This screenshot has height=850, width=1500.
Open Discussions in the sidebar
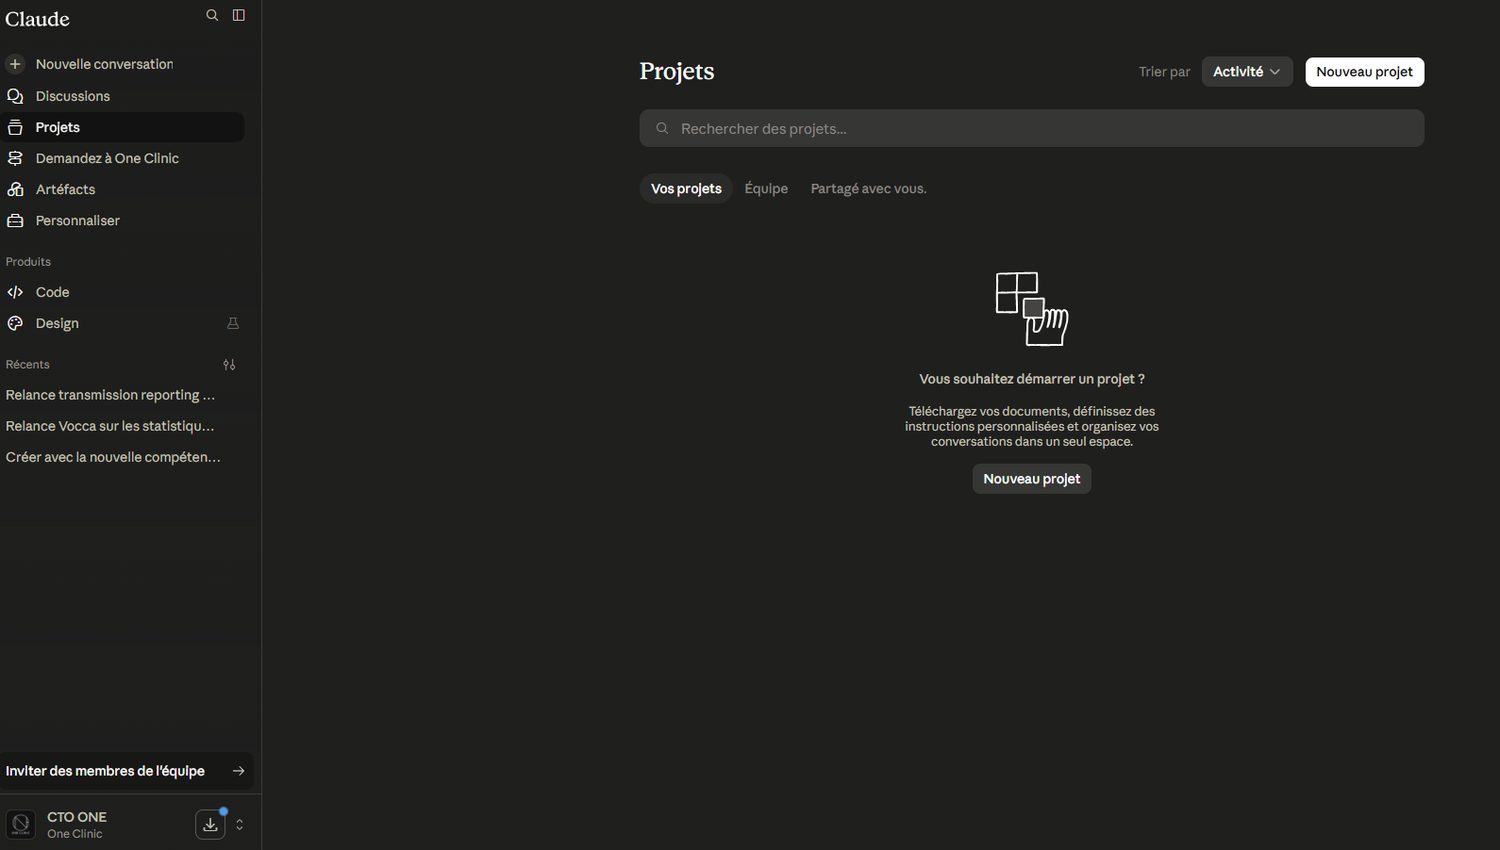[x=123, y=96]
